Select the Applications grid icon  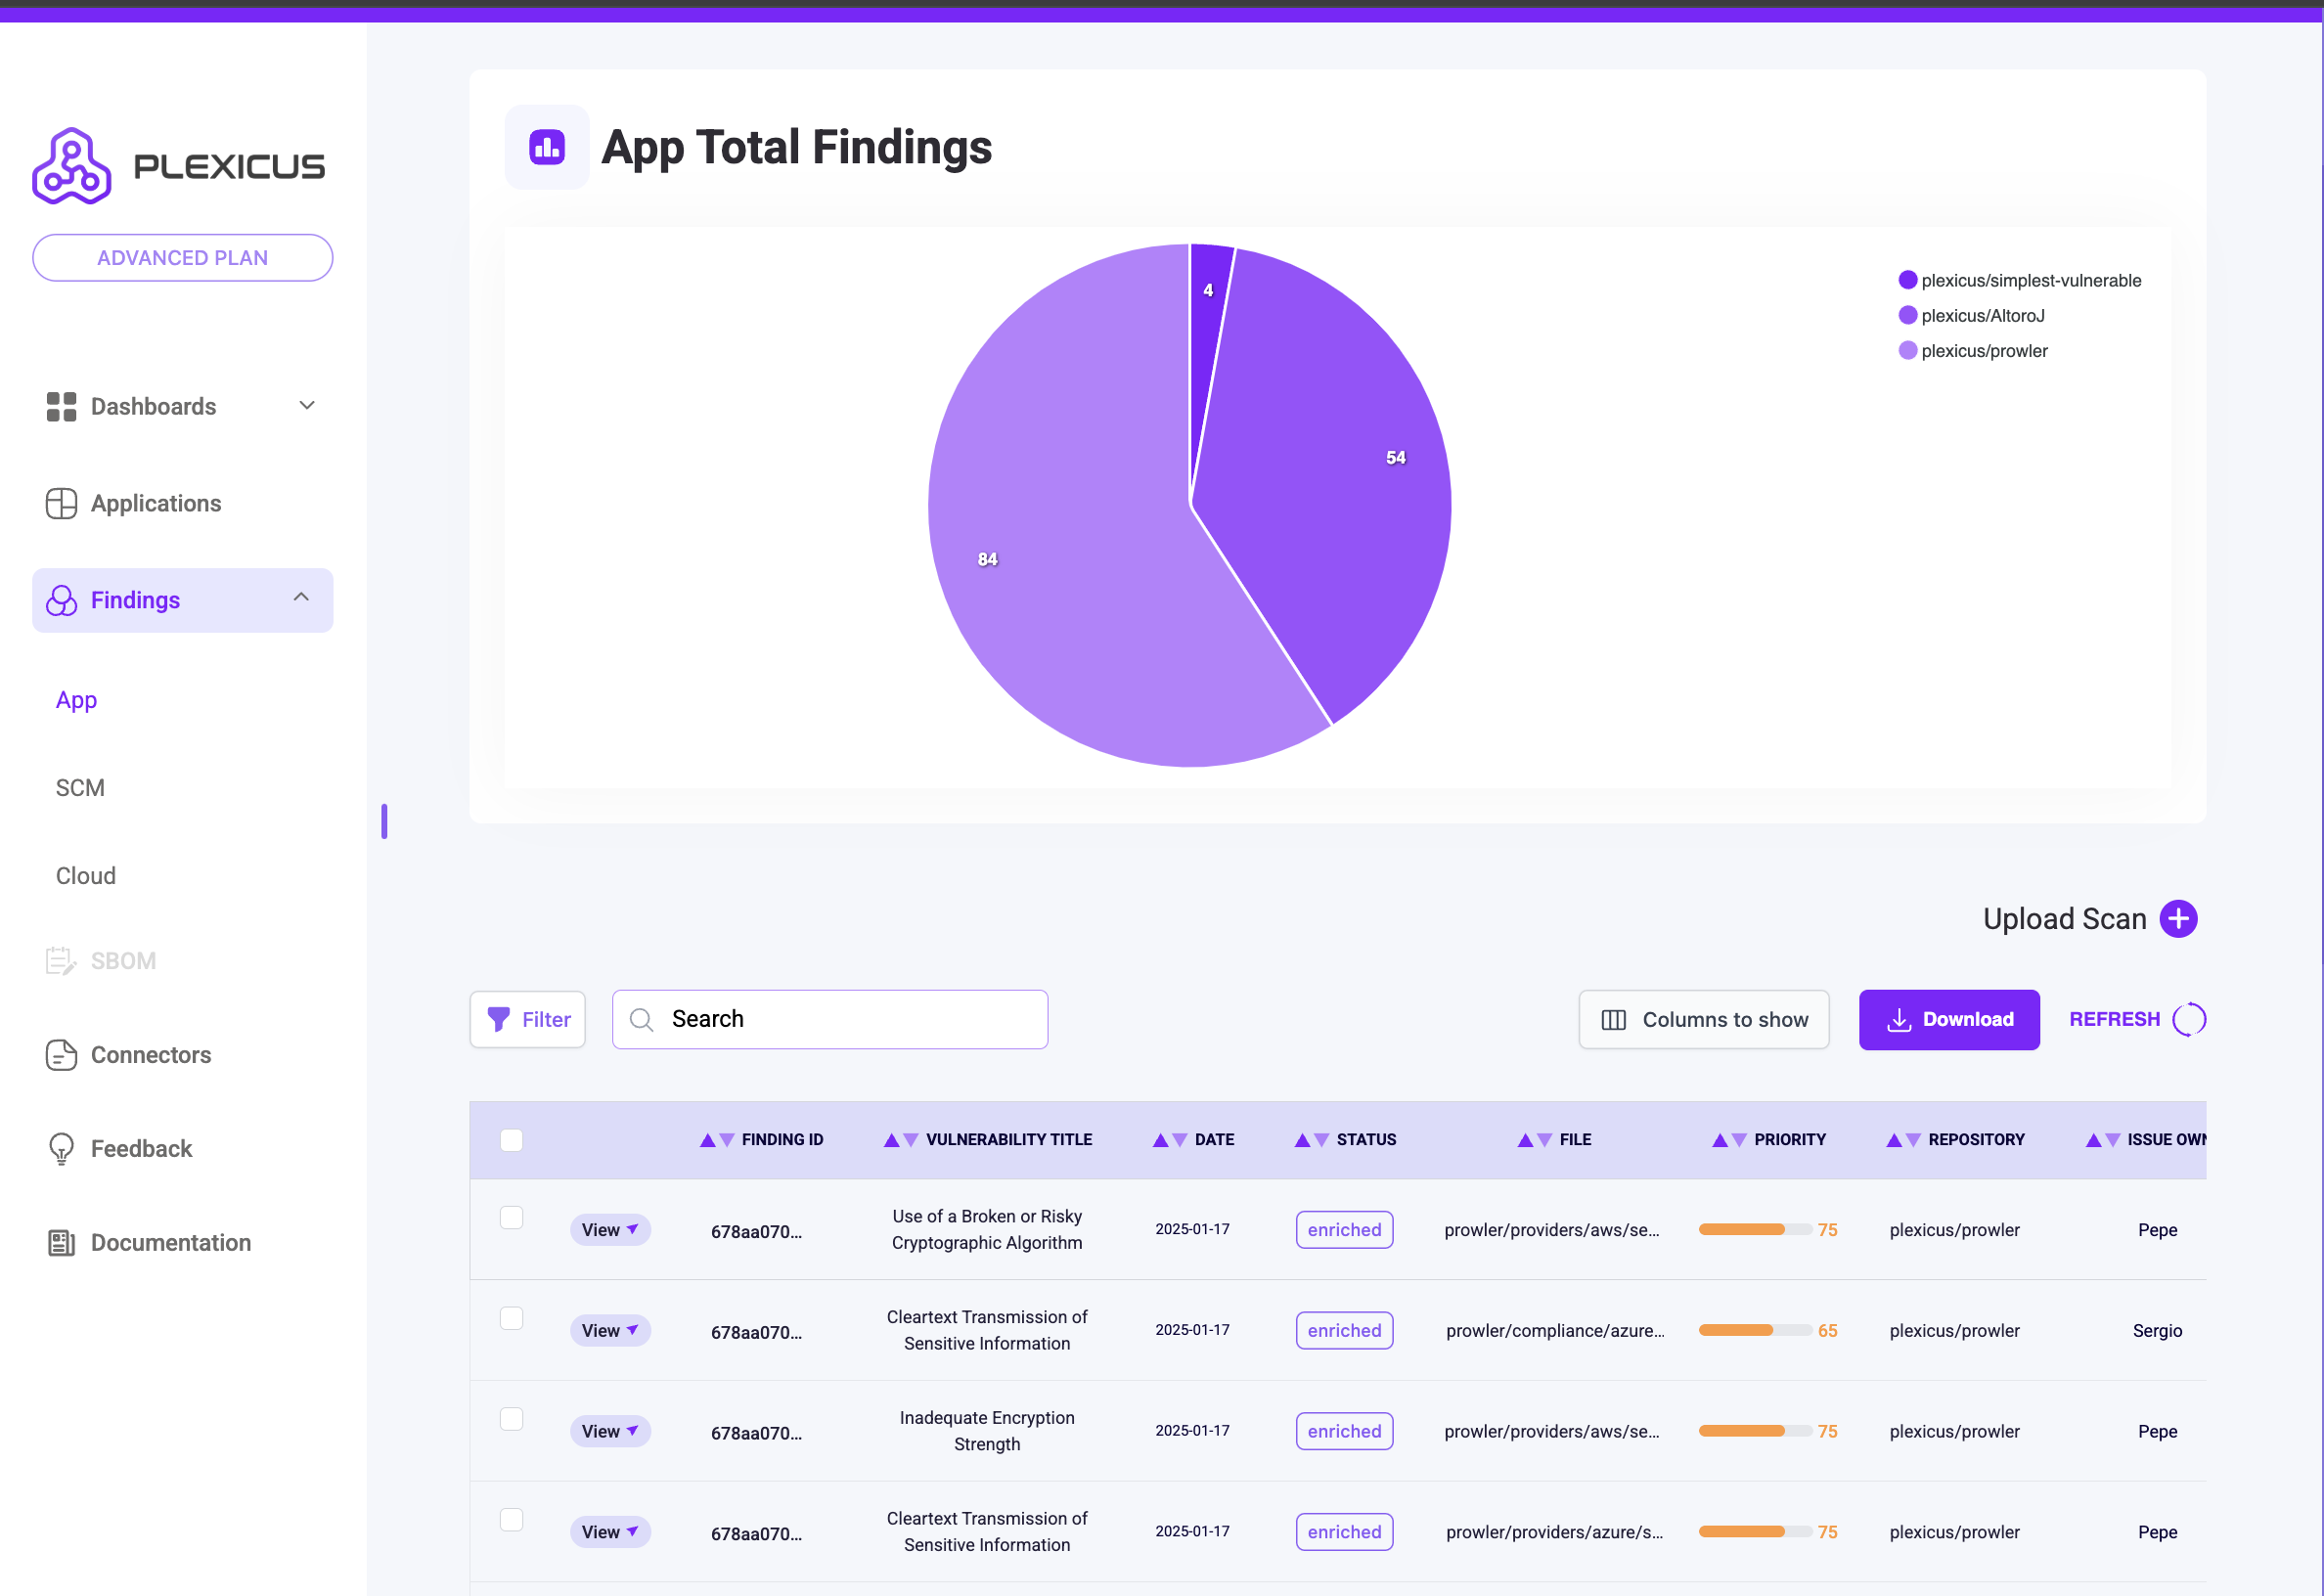(x=61, y=503)
